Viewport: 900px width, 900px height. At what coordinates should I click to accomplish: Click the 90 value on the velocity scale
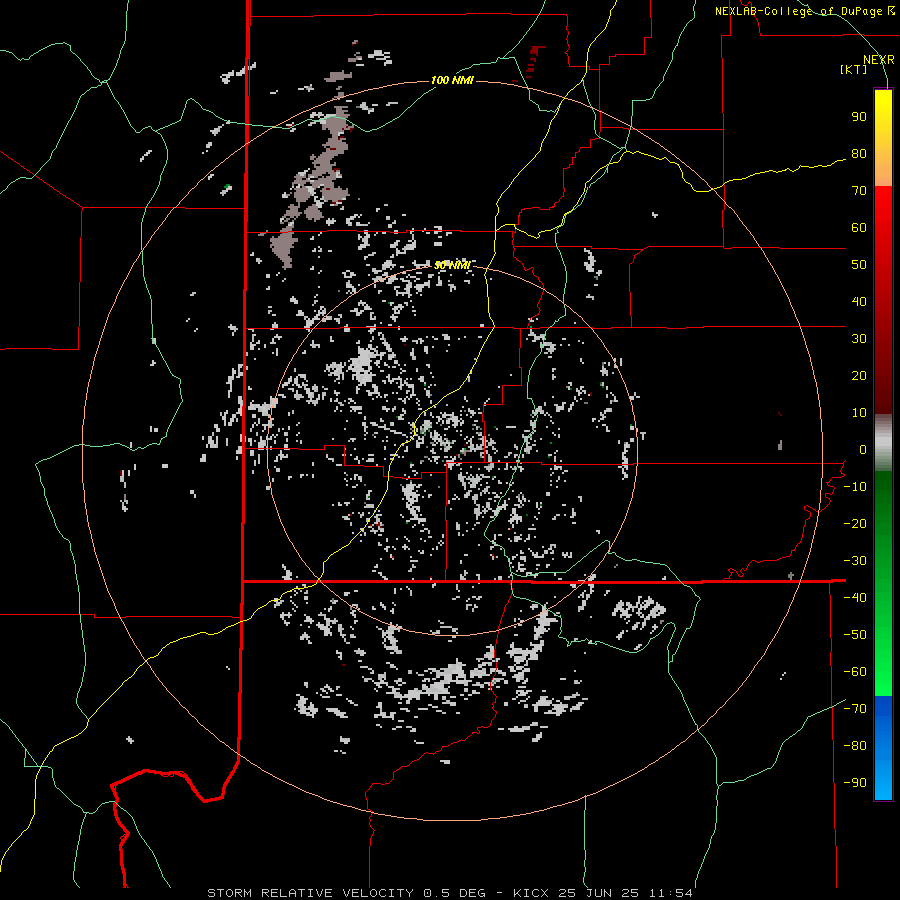pos(859,117)
